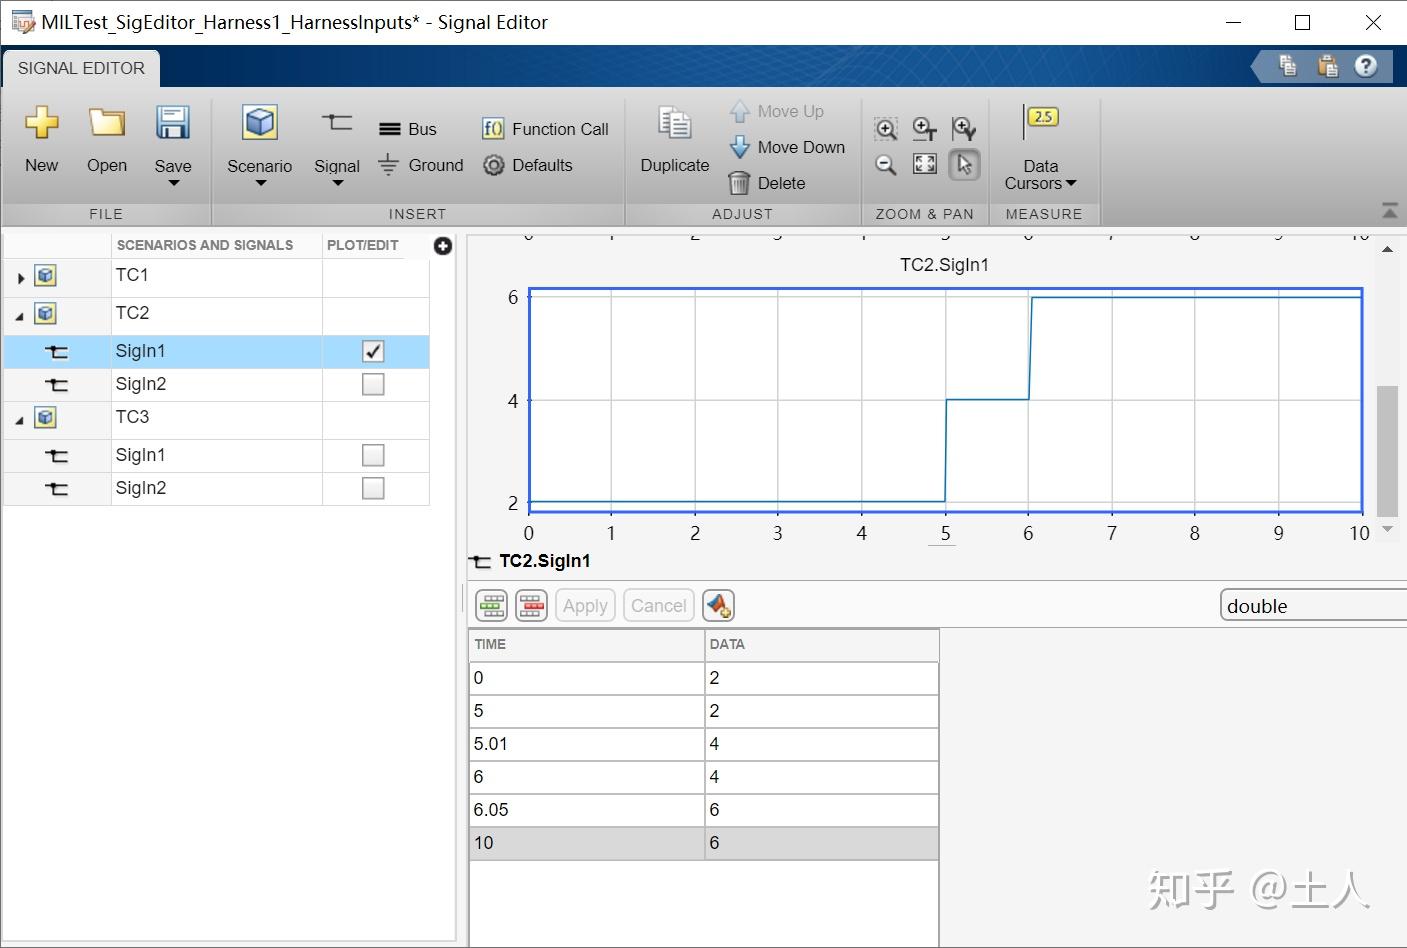Open the MATLAB expression signal creator icon

tap(718, 605)
